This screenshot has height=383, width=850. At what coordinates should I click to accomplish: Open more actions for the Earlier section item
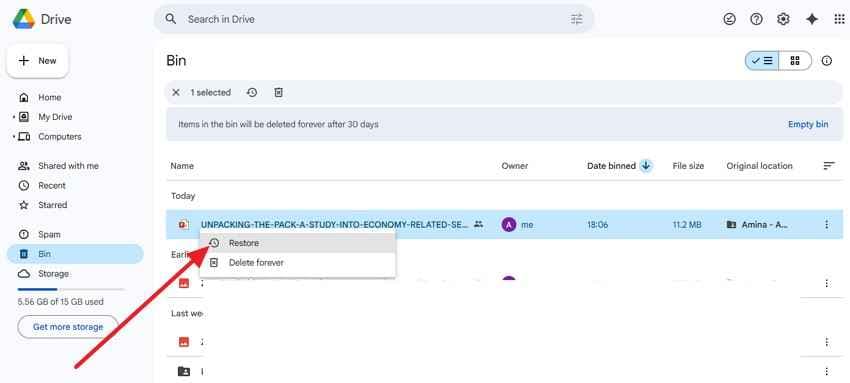coord(827,283)
